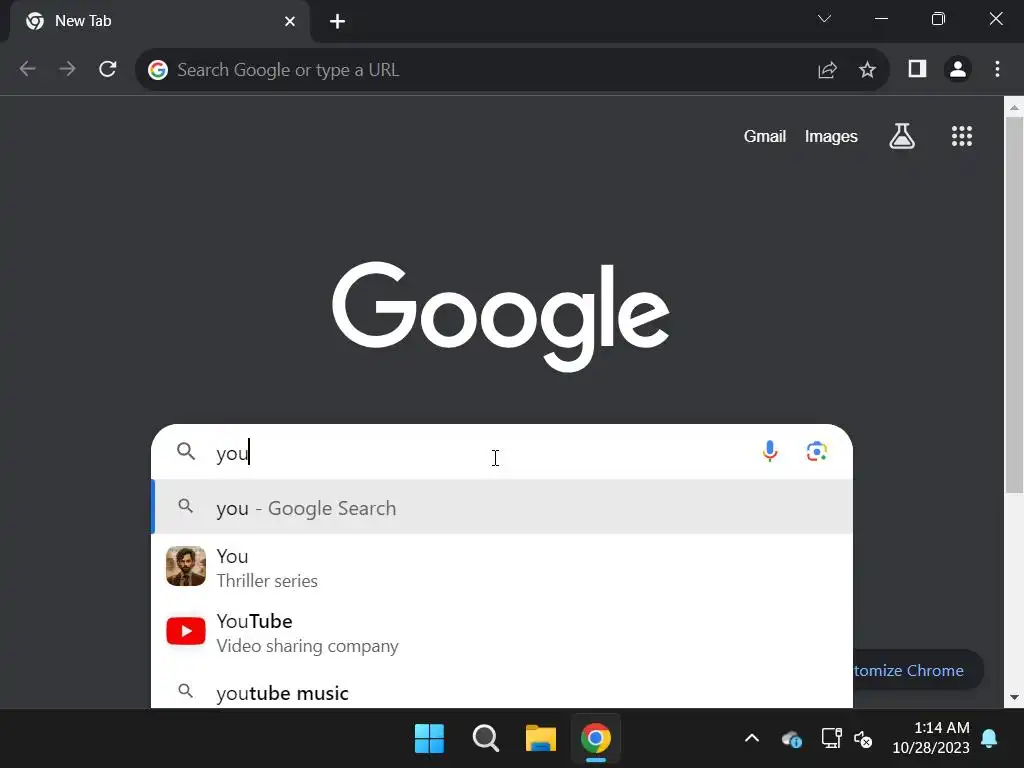
Task: Select "you - Google Search" suggestion
Action: pos(502,507)
